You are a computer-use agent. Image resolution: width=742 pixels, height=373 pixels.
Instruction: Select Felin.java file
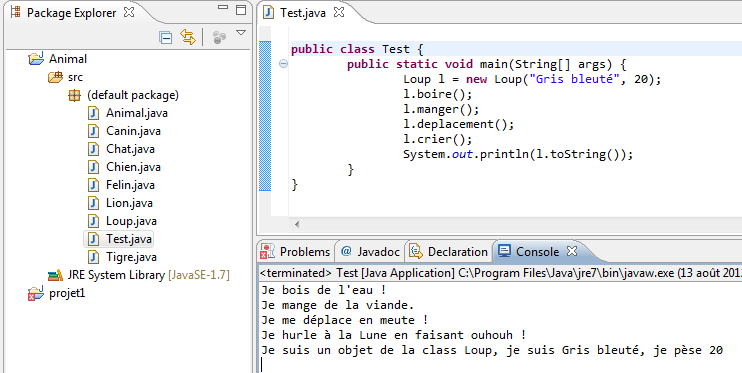pos(130,185)
